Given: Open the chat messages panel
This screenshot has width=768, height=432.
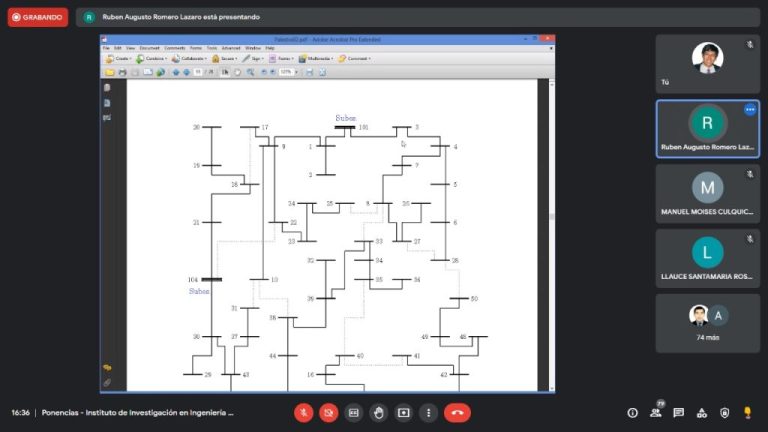Looking at the screenshot, I should [679, 412].
